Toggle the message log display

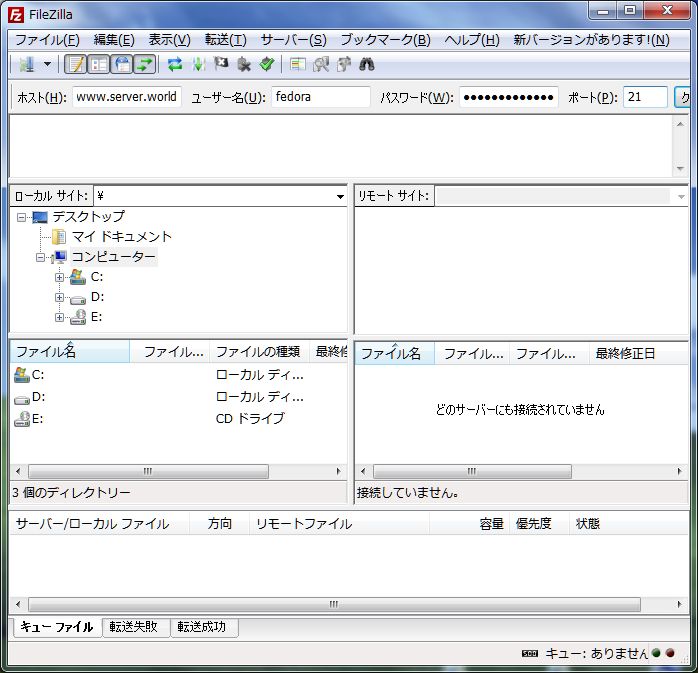tap(76, 65)
